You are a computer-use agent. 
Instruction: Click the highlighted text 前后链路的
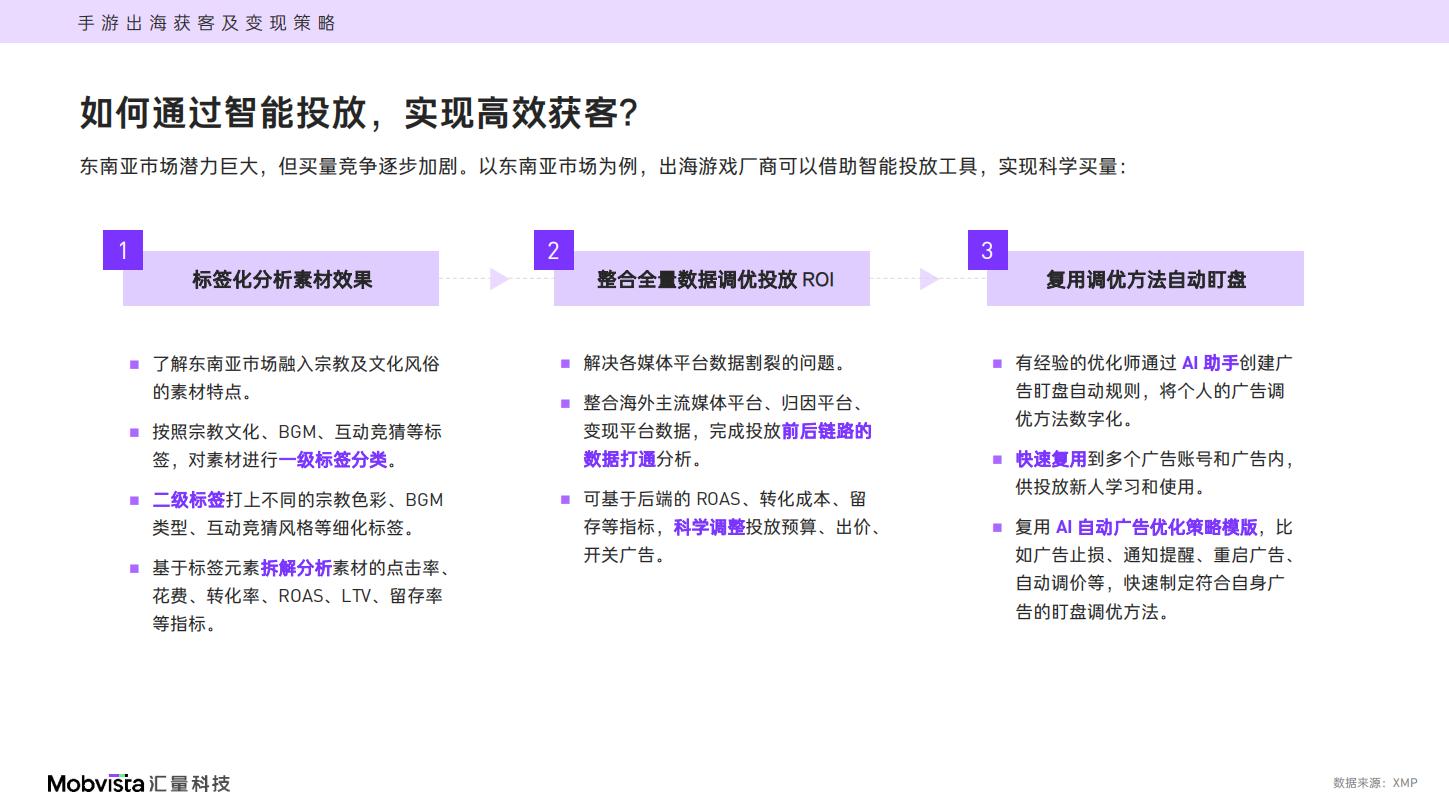(x=826, y=431)
